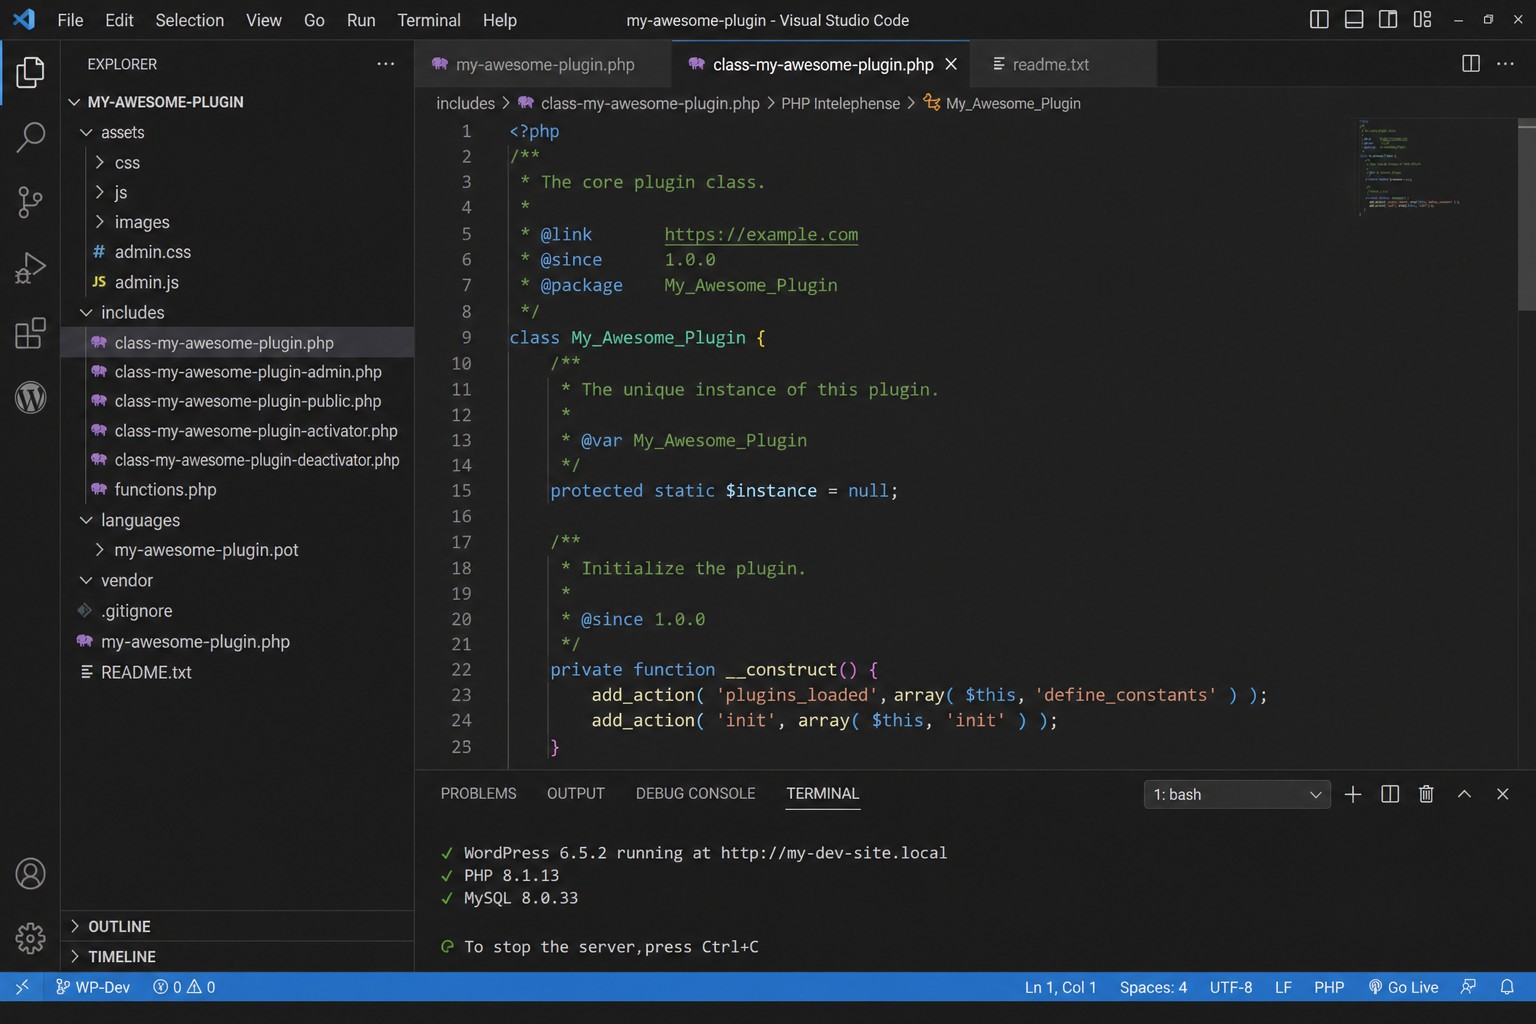Open .gitignore file in explorer
The height and width of the screenshot is (1024, 1536).
(x=238, y=611)
